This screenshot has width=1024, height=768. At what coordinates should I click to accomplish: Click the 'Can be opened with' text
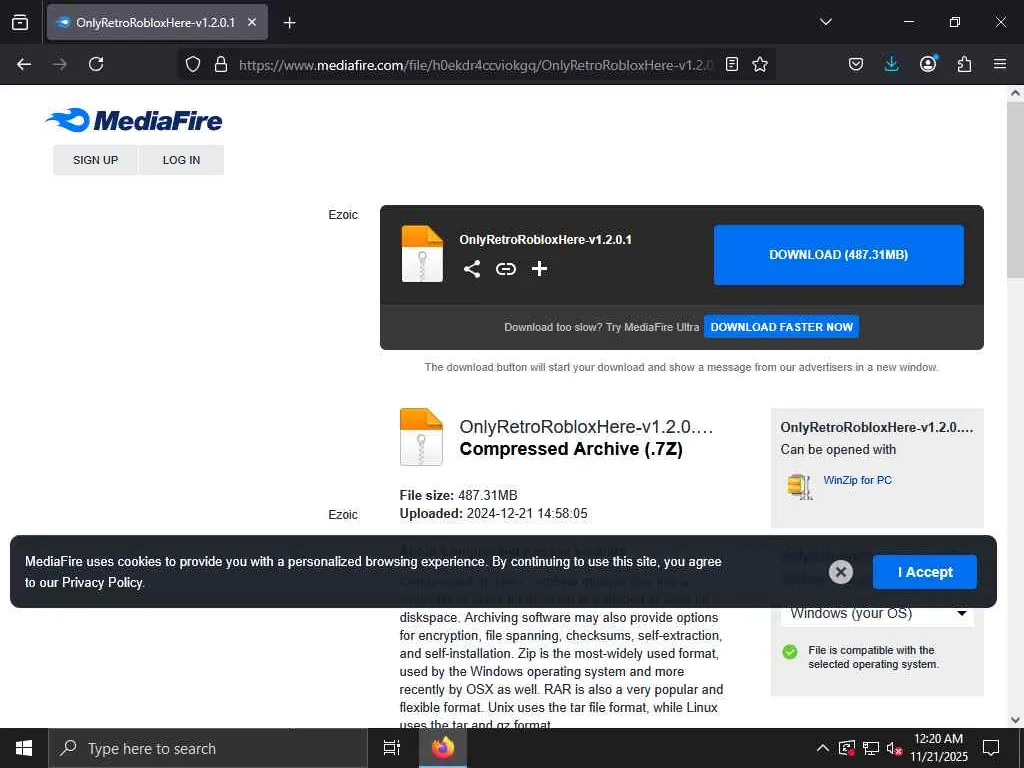pos(838,449)
